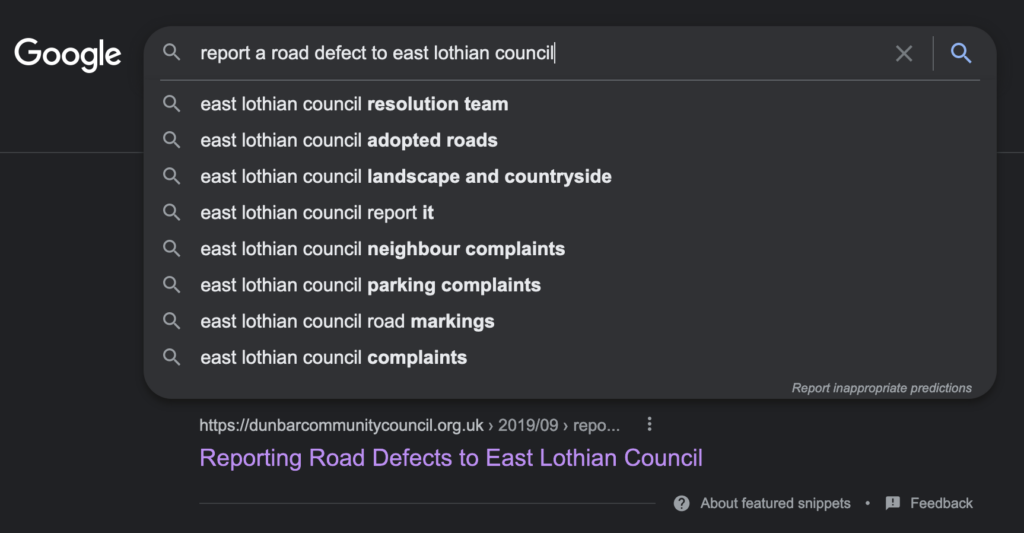Click the question mark icon for featured snippets
This screenshot has height=533, width=1024.
click(x=682, y=503)
